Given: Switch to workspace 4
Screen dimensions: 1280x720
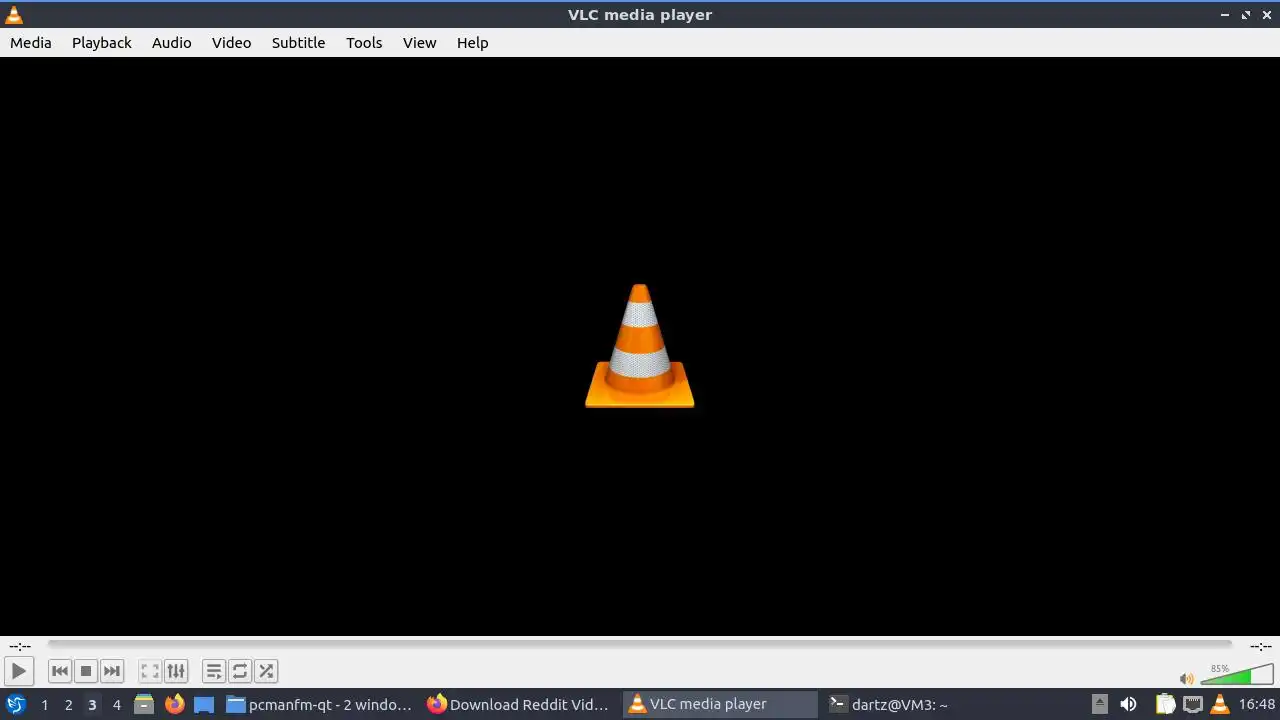Looking at the screenshot, I should (116, 704).
